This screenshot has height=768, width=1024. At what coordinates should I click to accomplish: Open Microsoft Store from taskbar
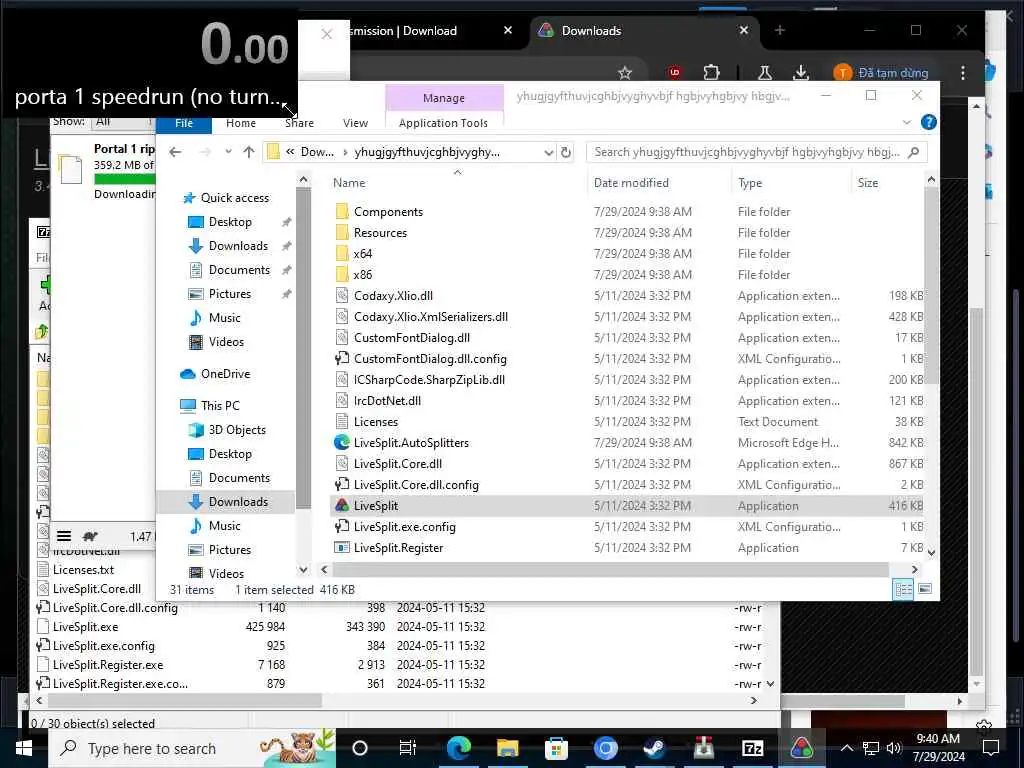click(x=556, y=748)
